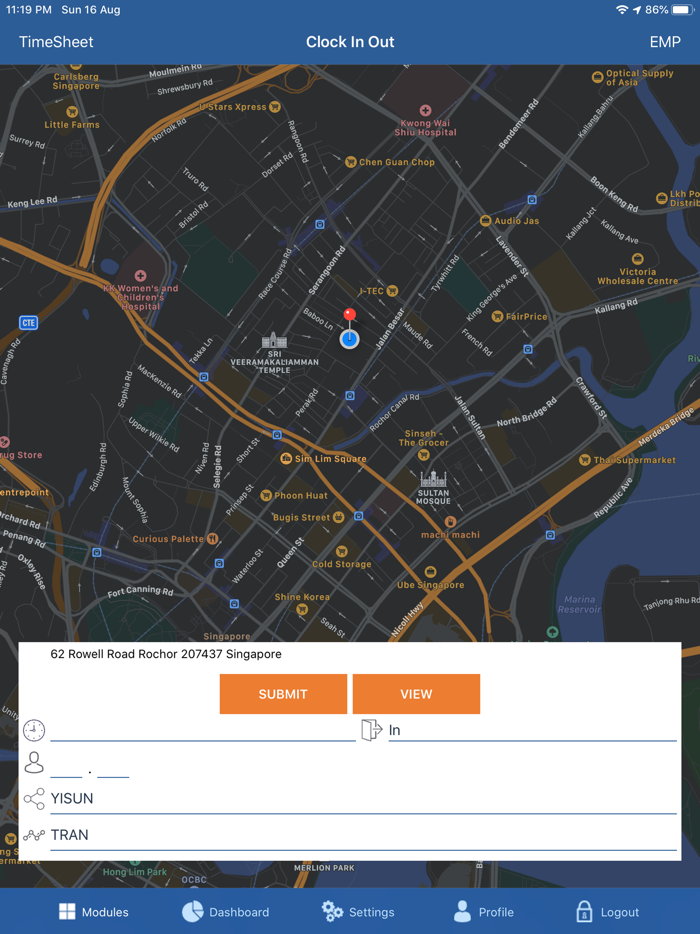700x934 pixels.
Task: Tap the Shine Korea map marker
Action: tap(302, 609)
